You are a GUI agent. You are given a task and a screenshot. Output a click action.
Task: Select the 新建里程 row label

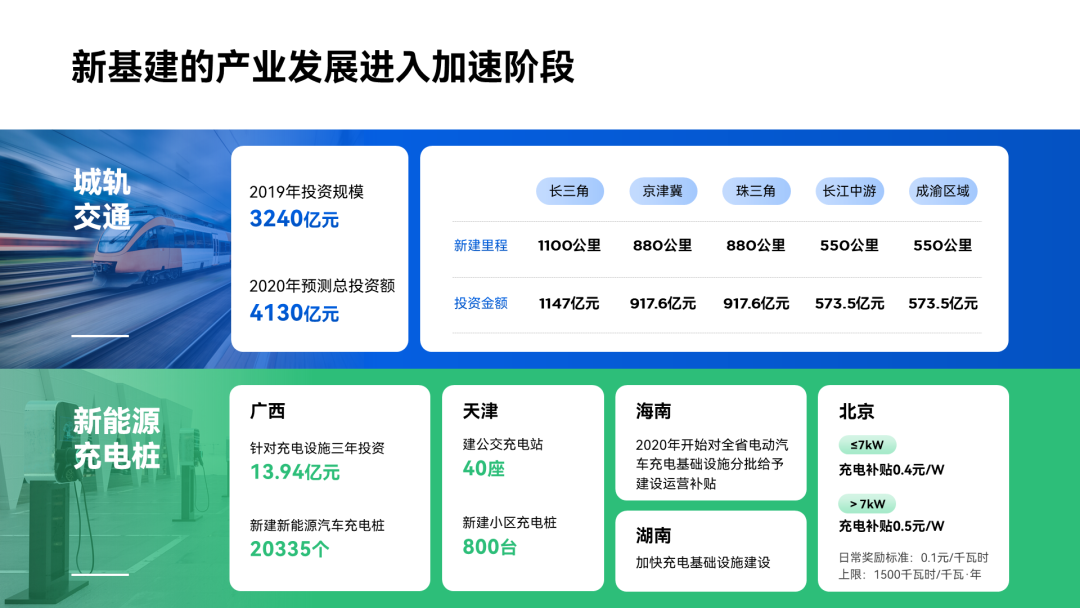pyautogui.click(x=481, y=245)
